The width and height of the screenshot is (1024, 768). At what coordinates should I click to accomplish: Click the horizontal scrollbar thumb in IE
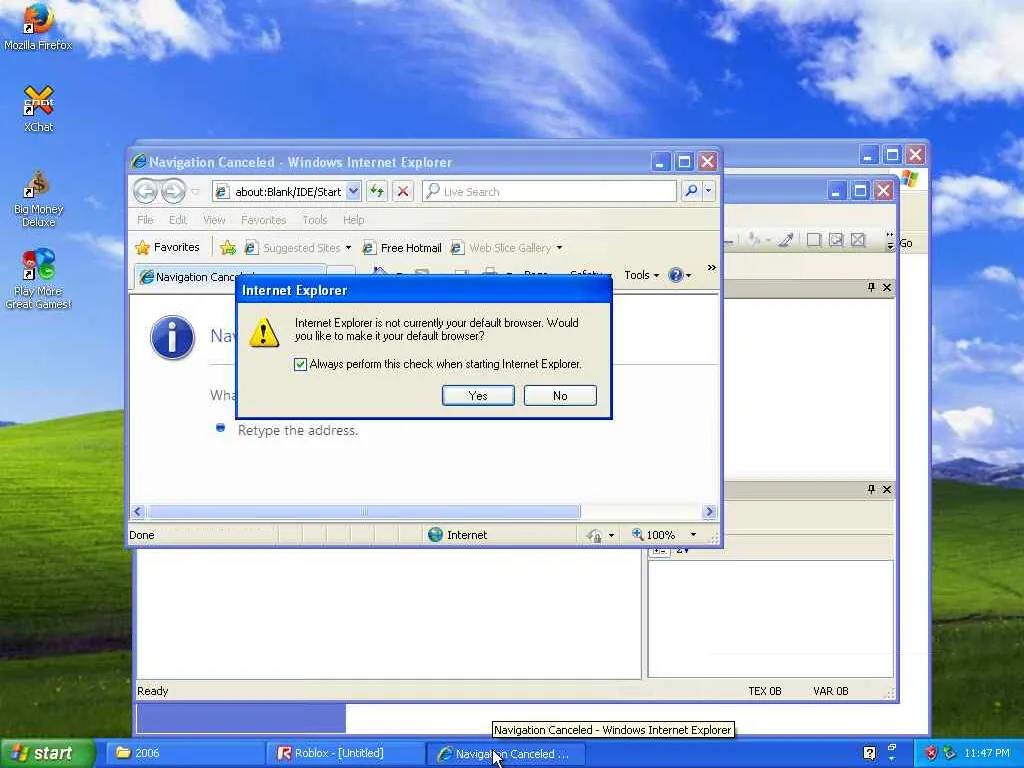tap(364, 511)
